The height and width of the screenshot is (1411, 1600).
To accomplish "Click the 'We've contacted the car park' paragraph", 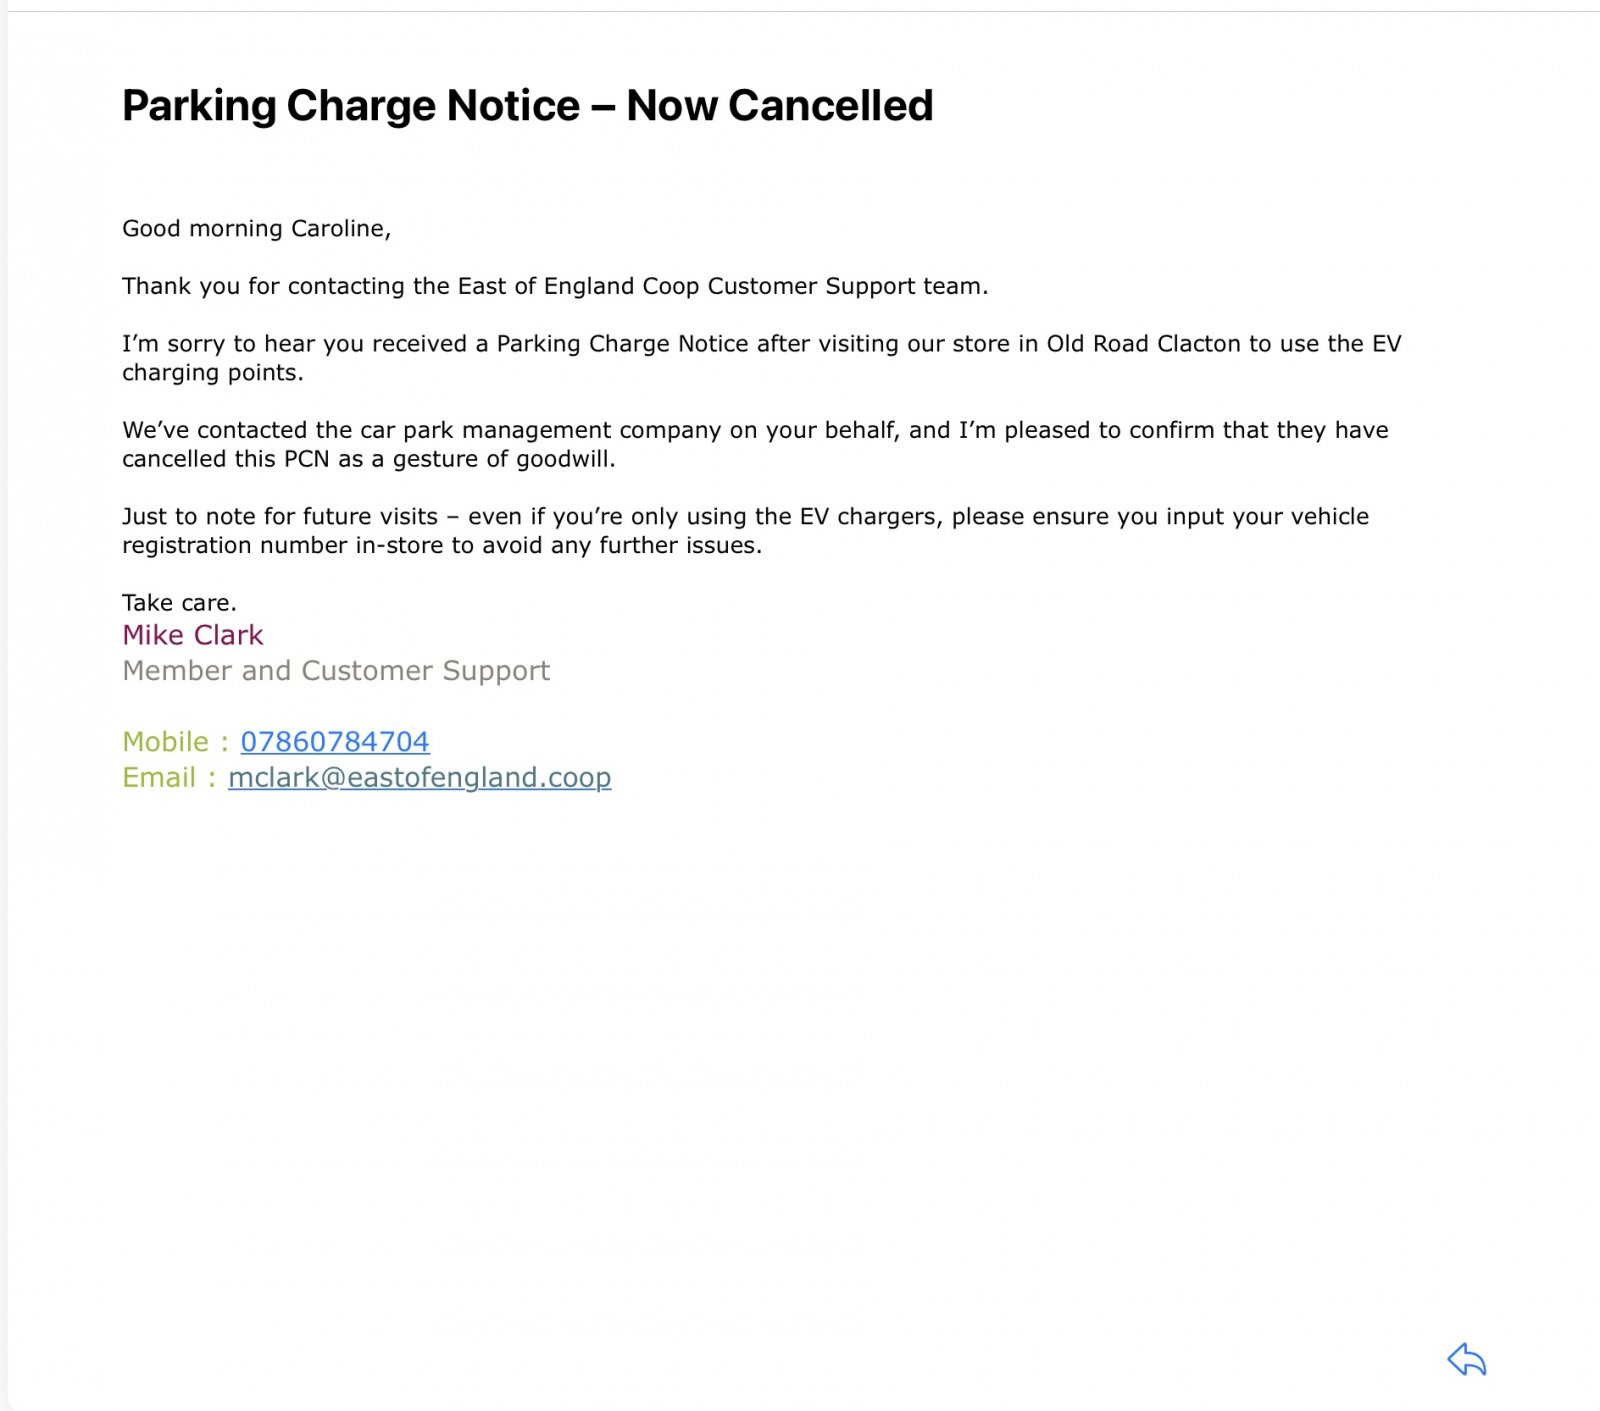I will 755,444.
